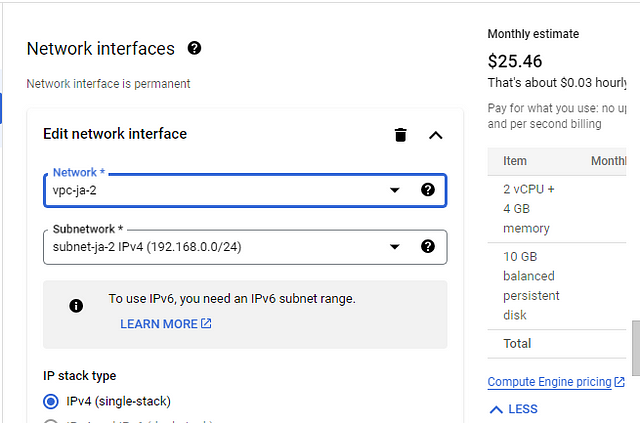The image size is (640, 423).
Task: Click the '2 vCPU + 4 GB memory' row
Action: tap(557, 209)
